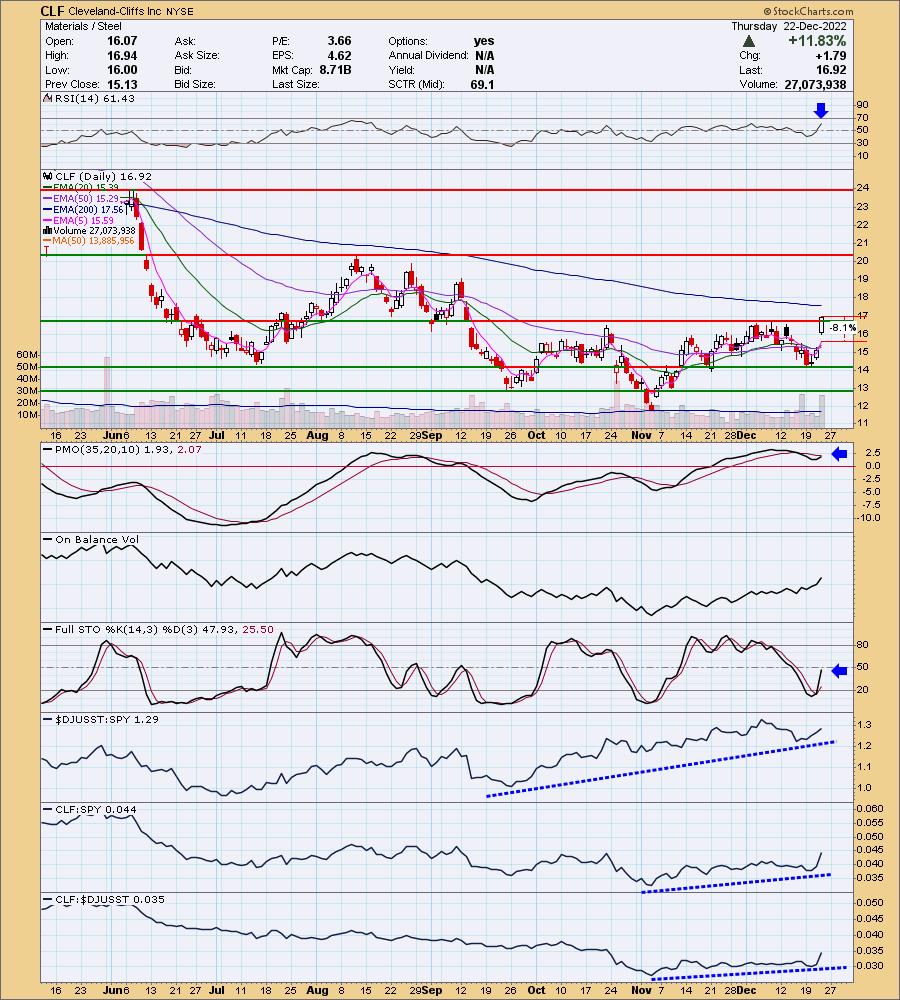Select the Last value 16.92
The image size is (900, 1000).
pyautogui.click(x=831, y=70)
